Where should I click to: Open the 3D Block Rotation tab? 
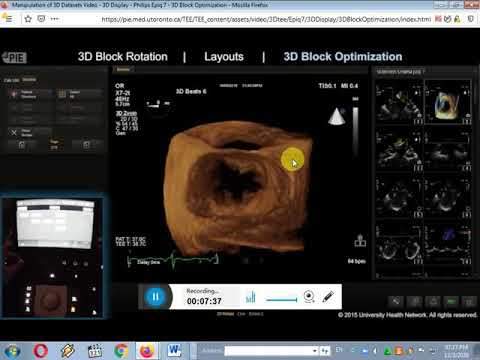coord(123,57)
